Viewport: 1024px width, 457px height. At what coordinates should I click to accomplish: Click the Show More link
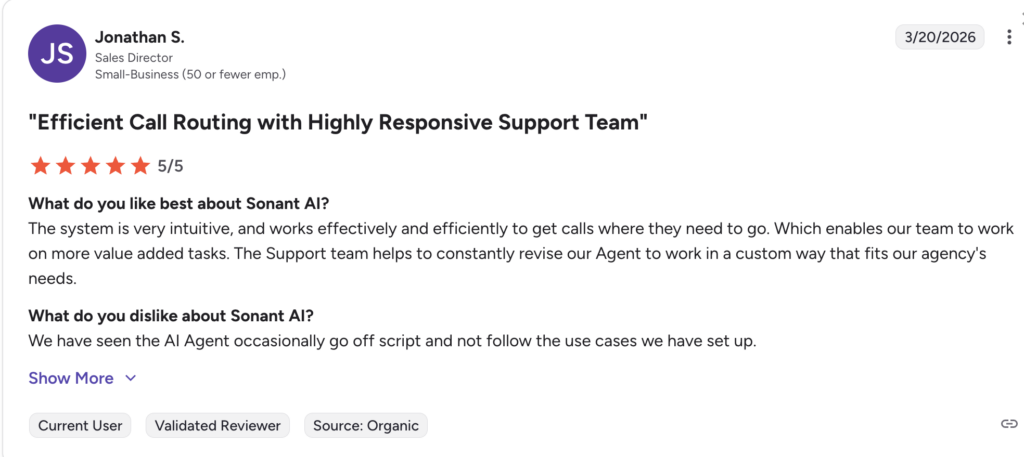[71, 378]
